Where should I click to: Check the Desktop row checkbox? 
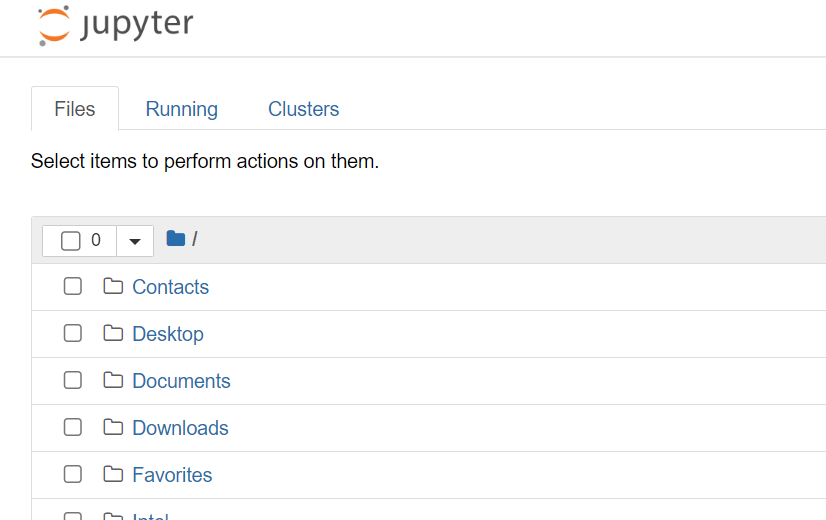click(x=73, y=333)
